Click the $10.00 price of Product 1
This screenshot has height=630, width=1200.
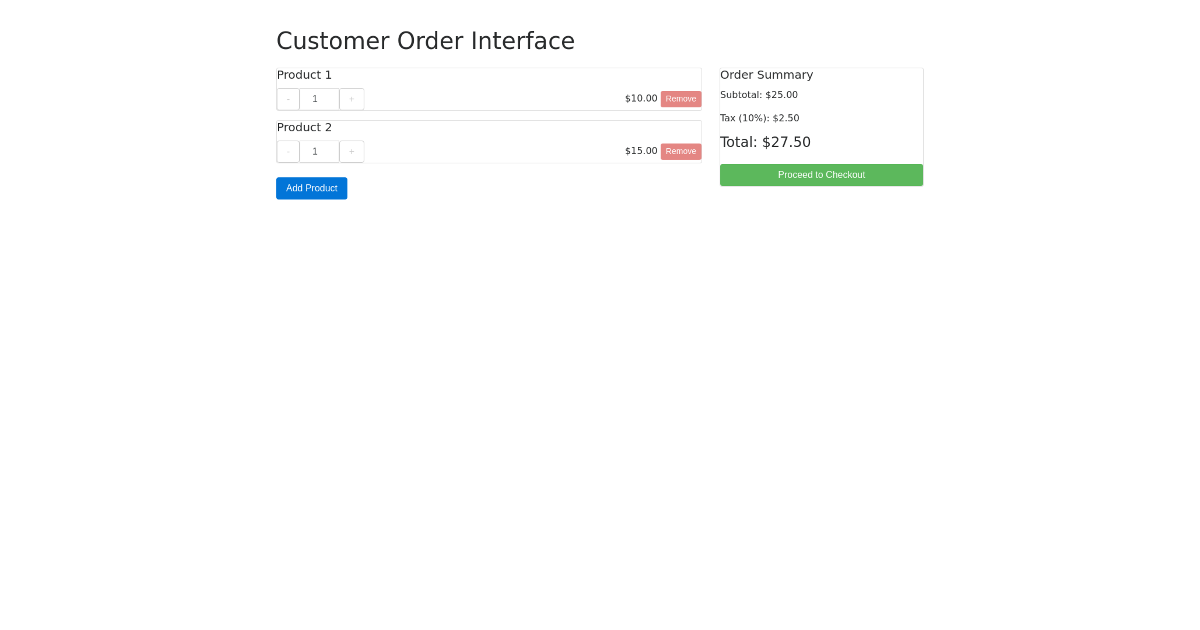[x=641, y=98]
